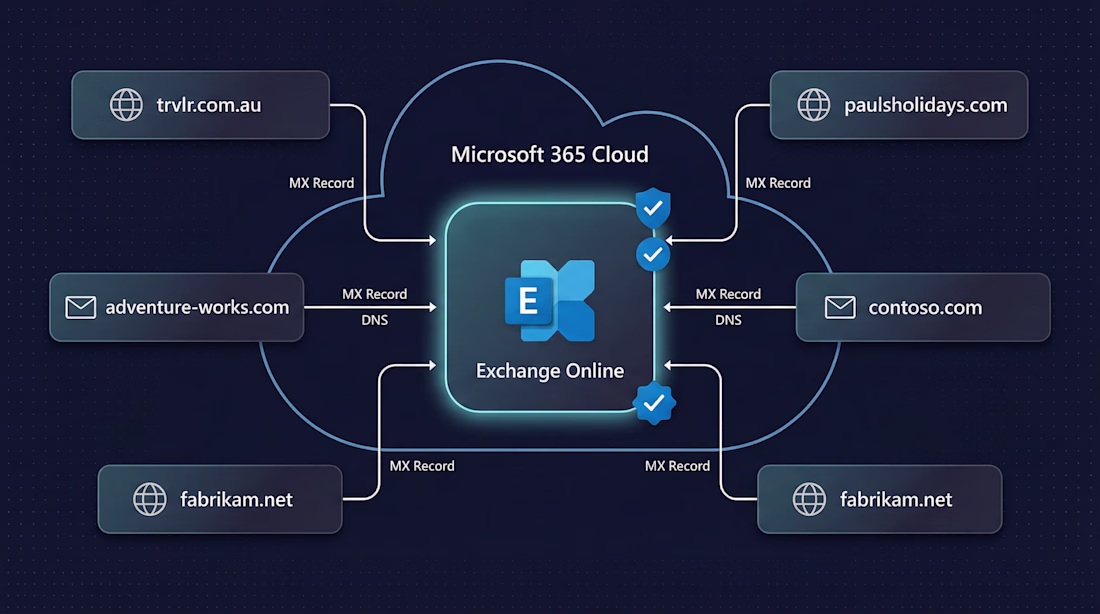Click the globe icon beside paulsholidays.com
This screenshot has width=1100, height=614.
coord(814,105)
